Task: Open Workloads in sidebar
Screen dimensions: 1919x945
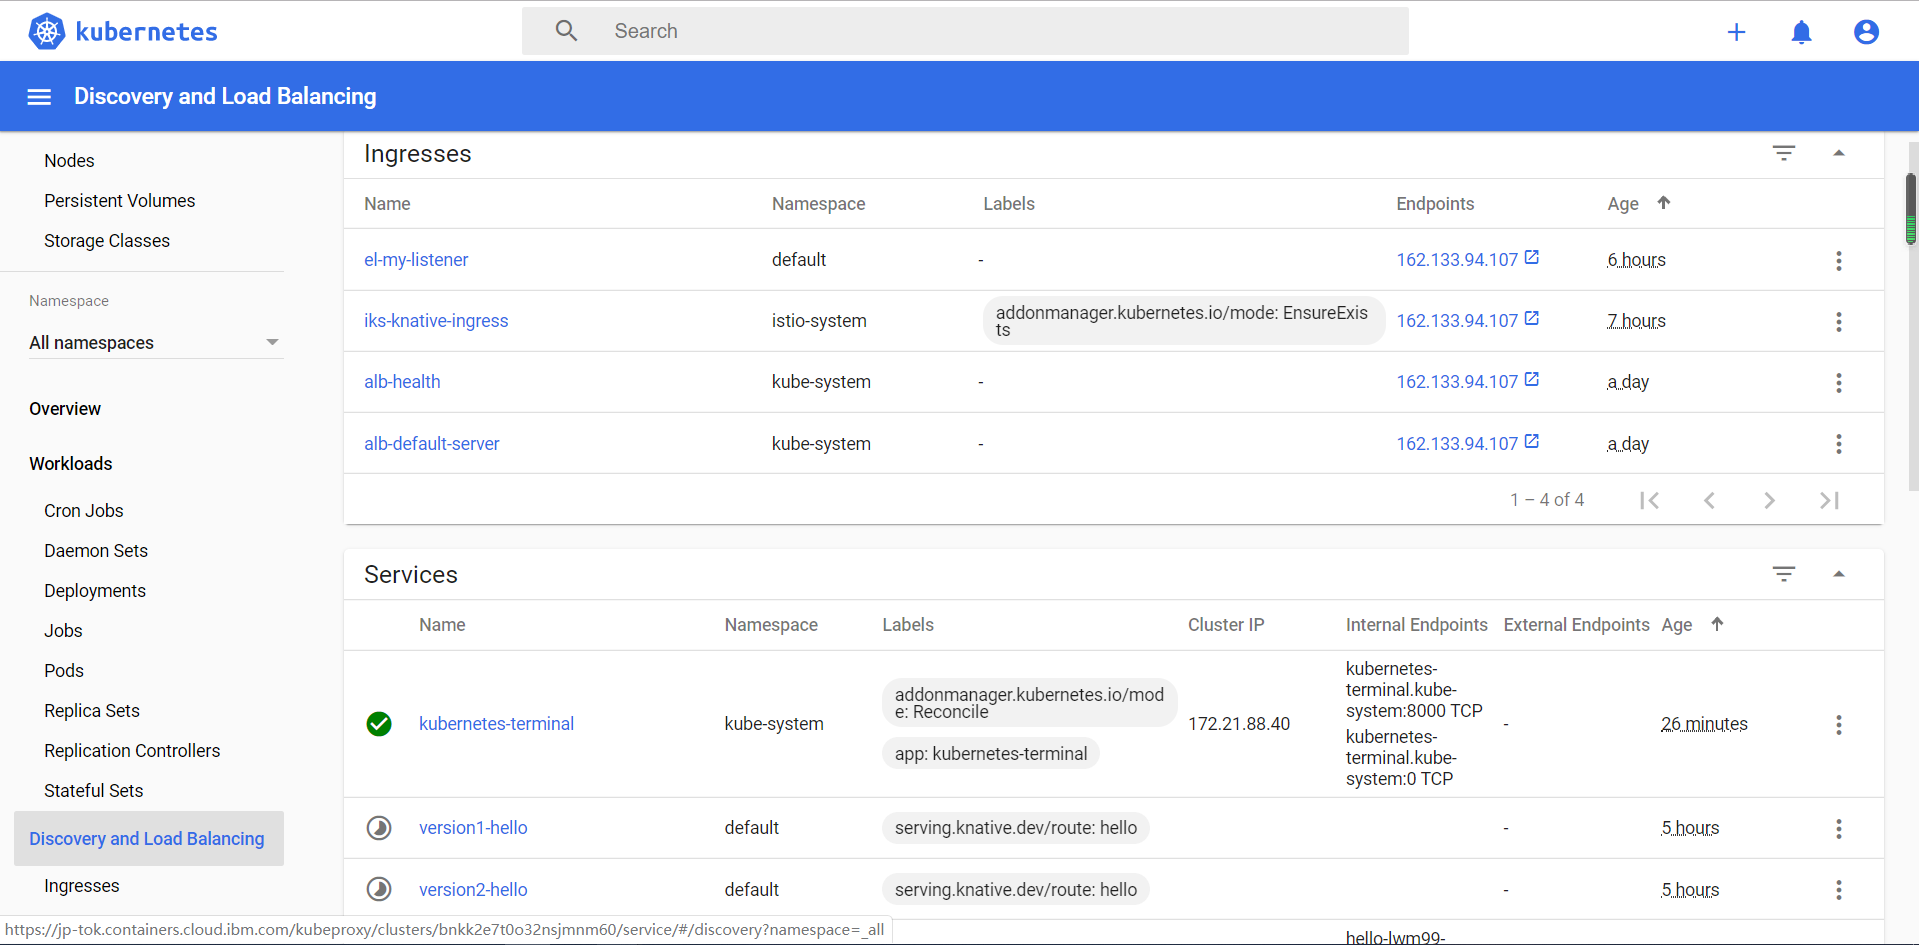Action: point(70,464)
